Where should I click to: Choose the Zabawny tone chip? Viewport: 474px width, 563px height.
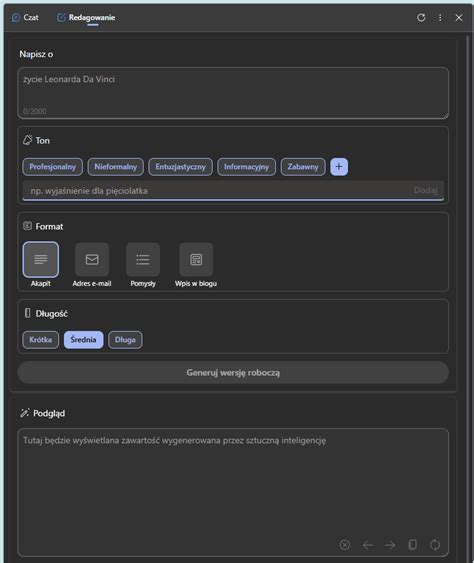pos(303,167)
